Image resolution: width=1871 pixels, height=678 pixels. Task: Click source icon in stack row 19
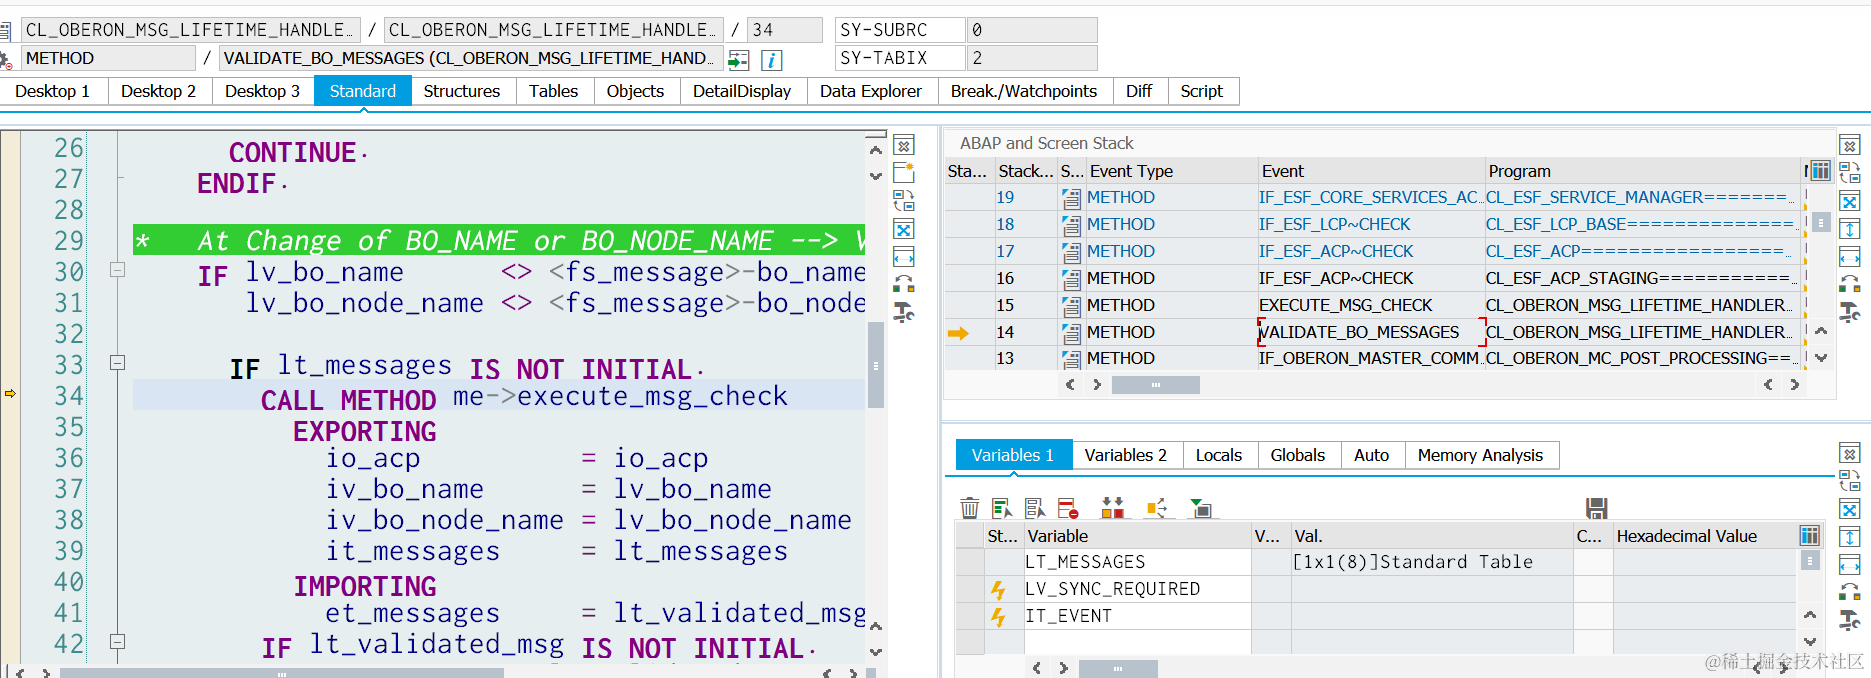coord(1071,198)
